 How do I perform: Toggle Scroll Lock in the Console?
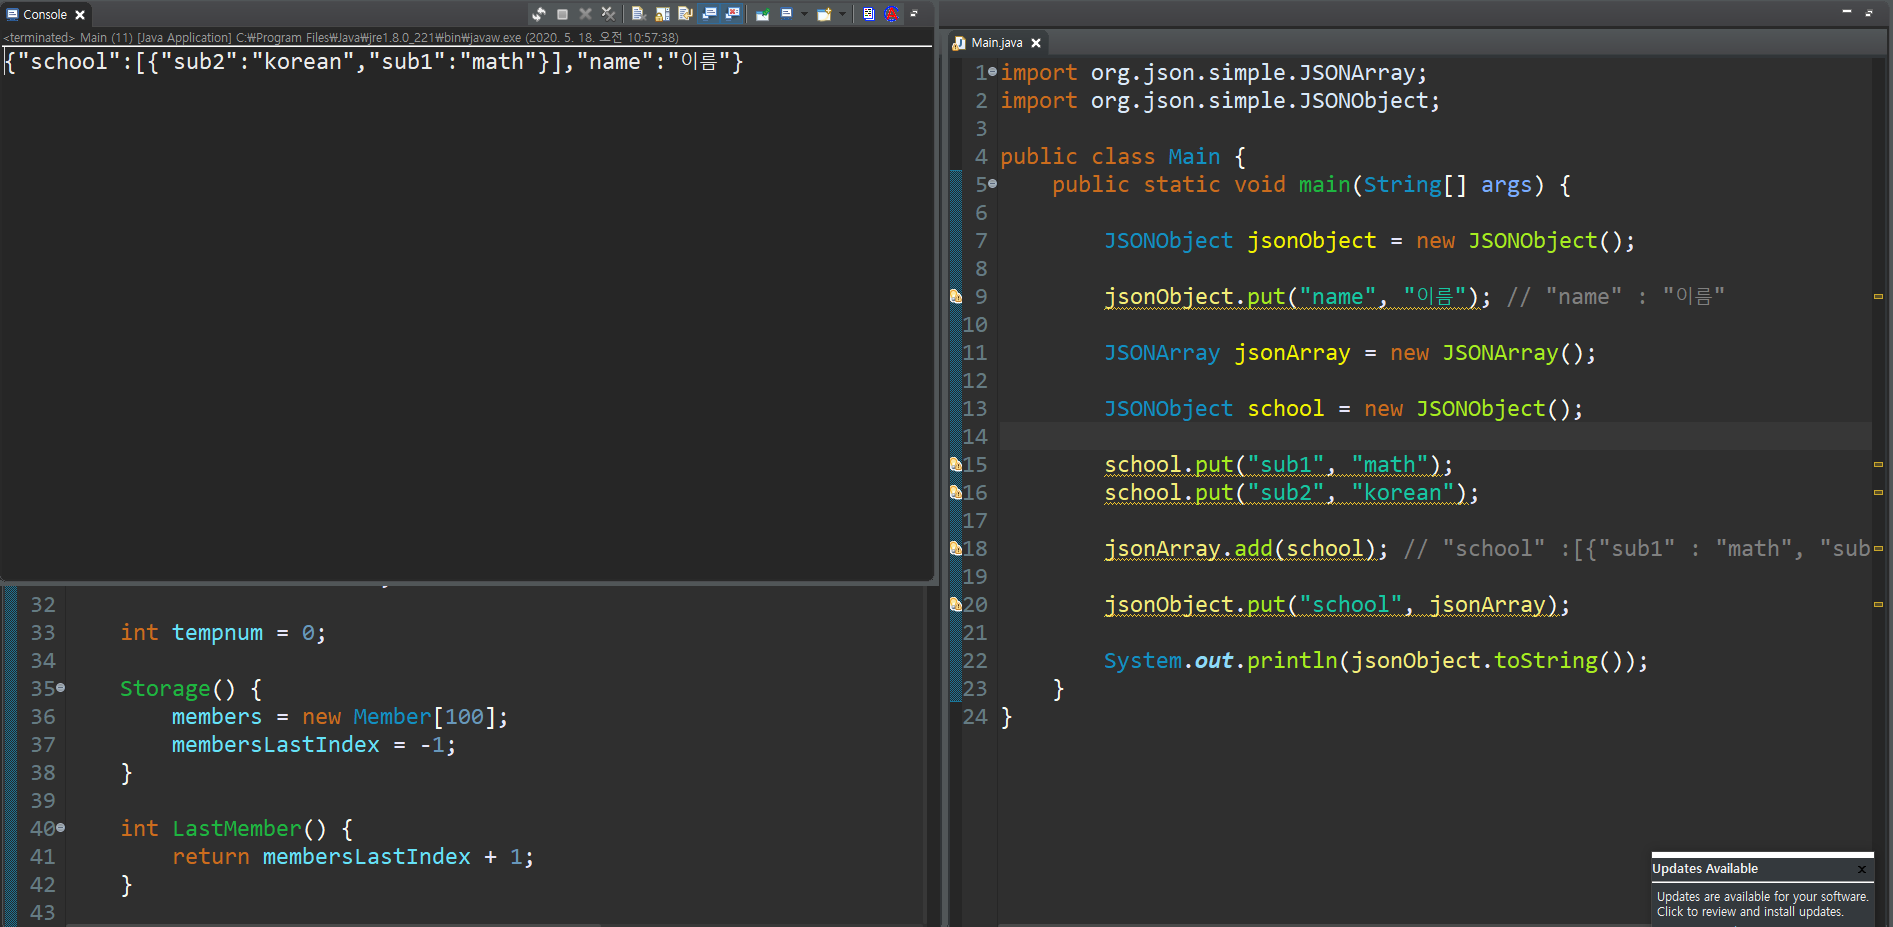coord(662,14)
